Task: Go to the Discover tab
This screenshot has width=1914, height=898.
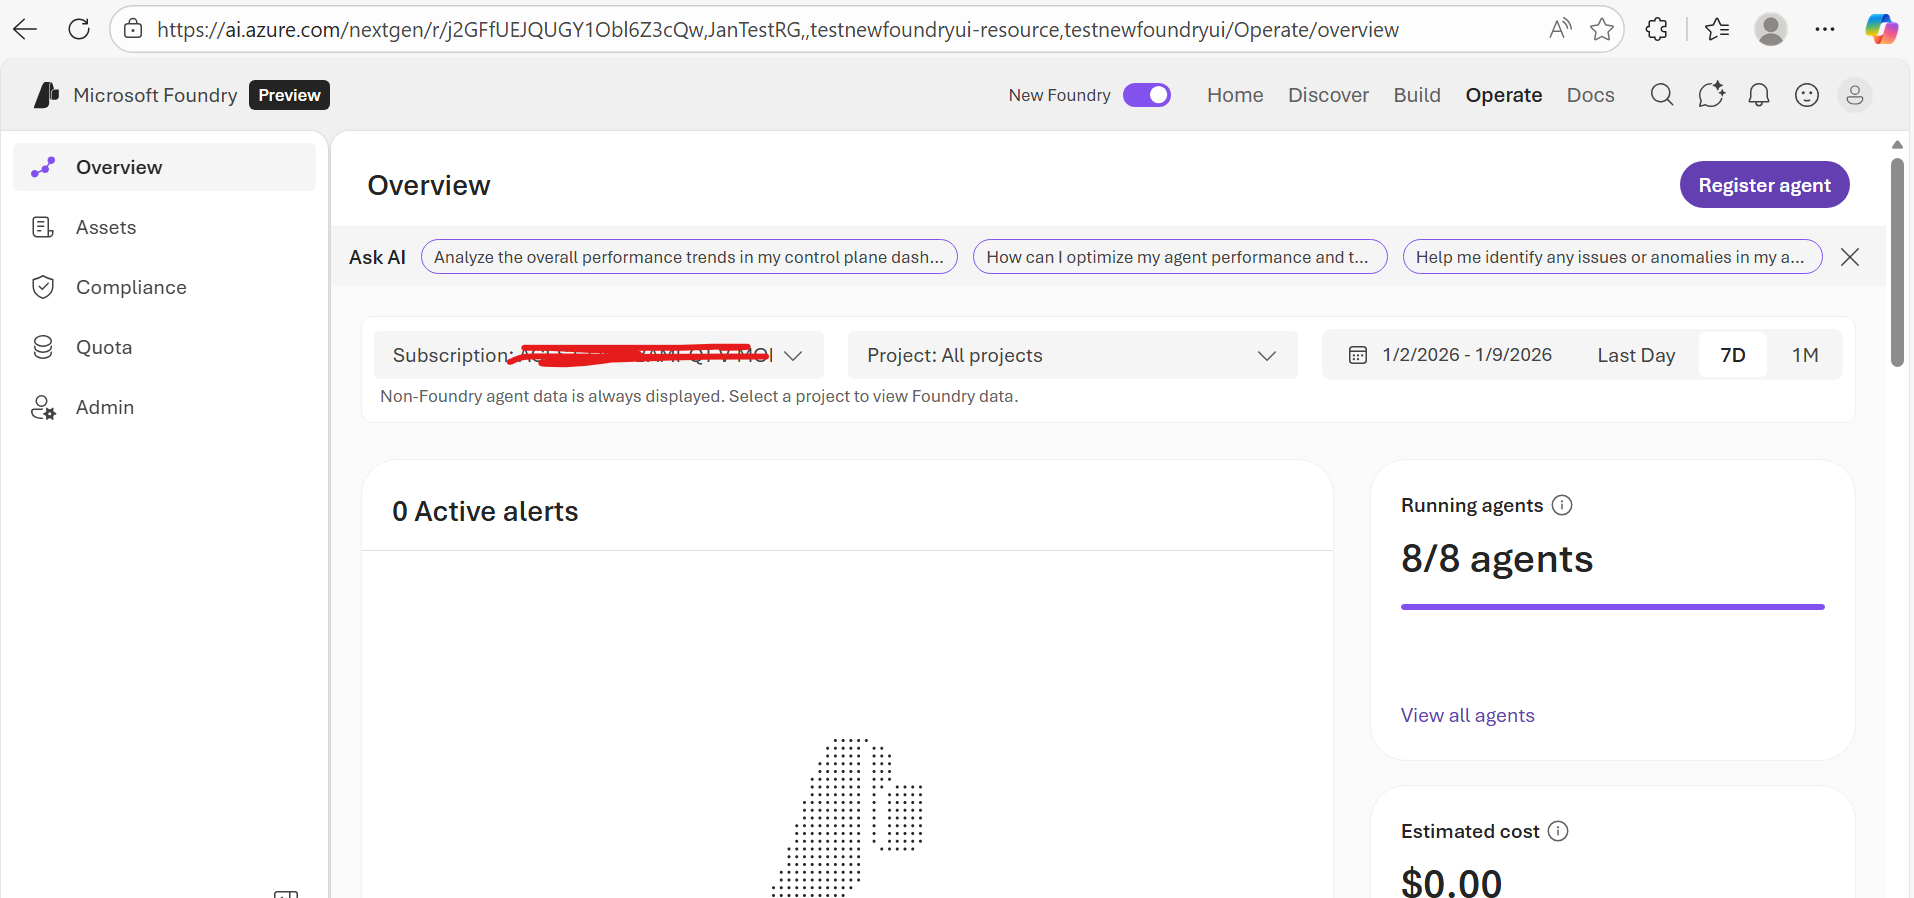Action: [1328, 95]
